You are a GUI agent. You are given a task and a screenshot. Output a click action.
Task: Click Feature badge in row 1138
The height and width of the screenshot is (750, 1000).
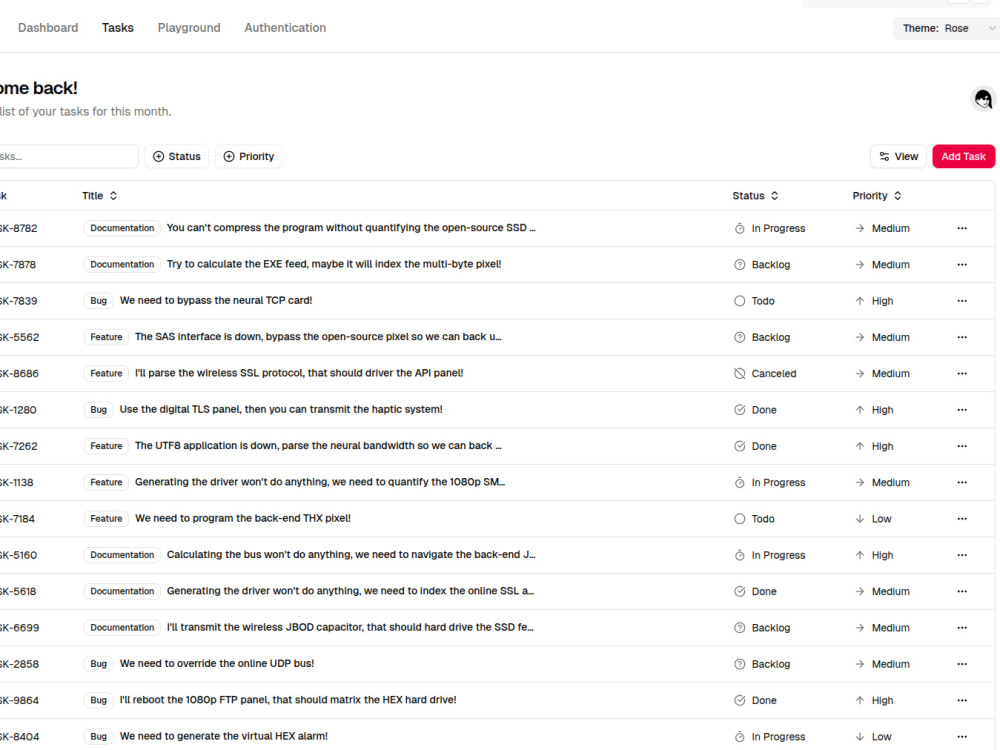(x=106, y=483)
